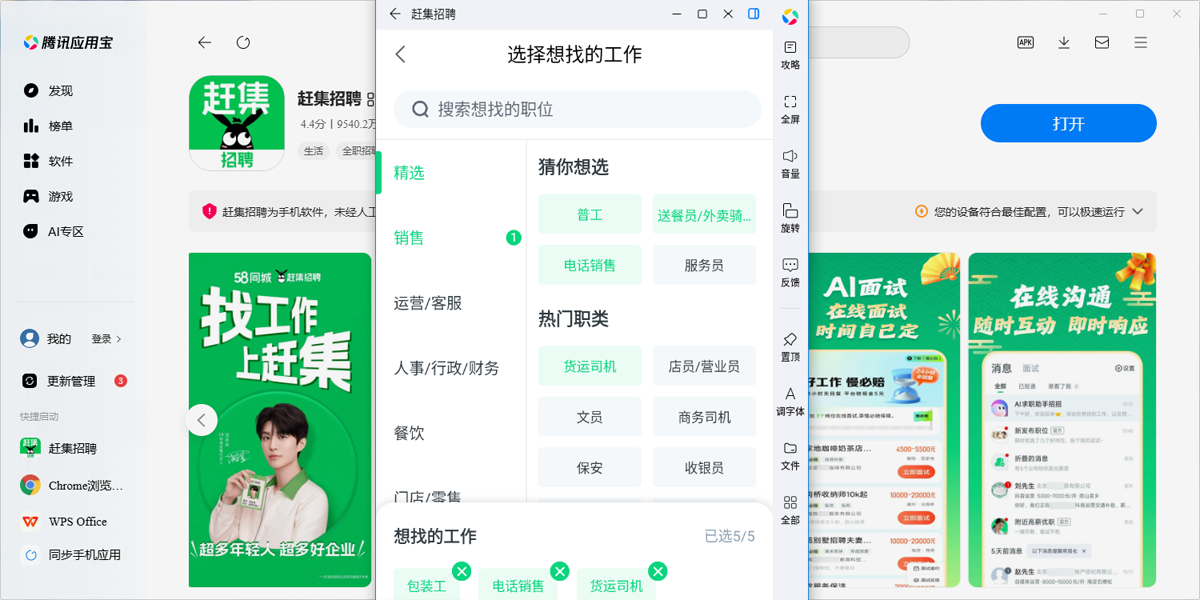Select 精选 category tab
The height and width of the screenshot is (600, 1200).
409,173
